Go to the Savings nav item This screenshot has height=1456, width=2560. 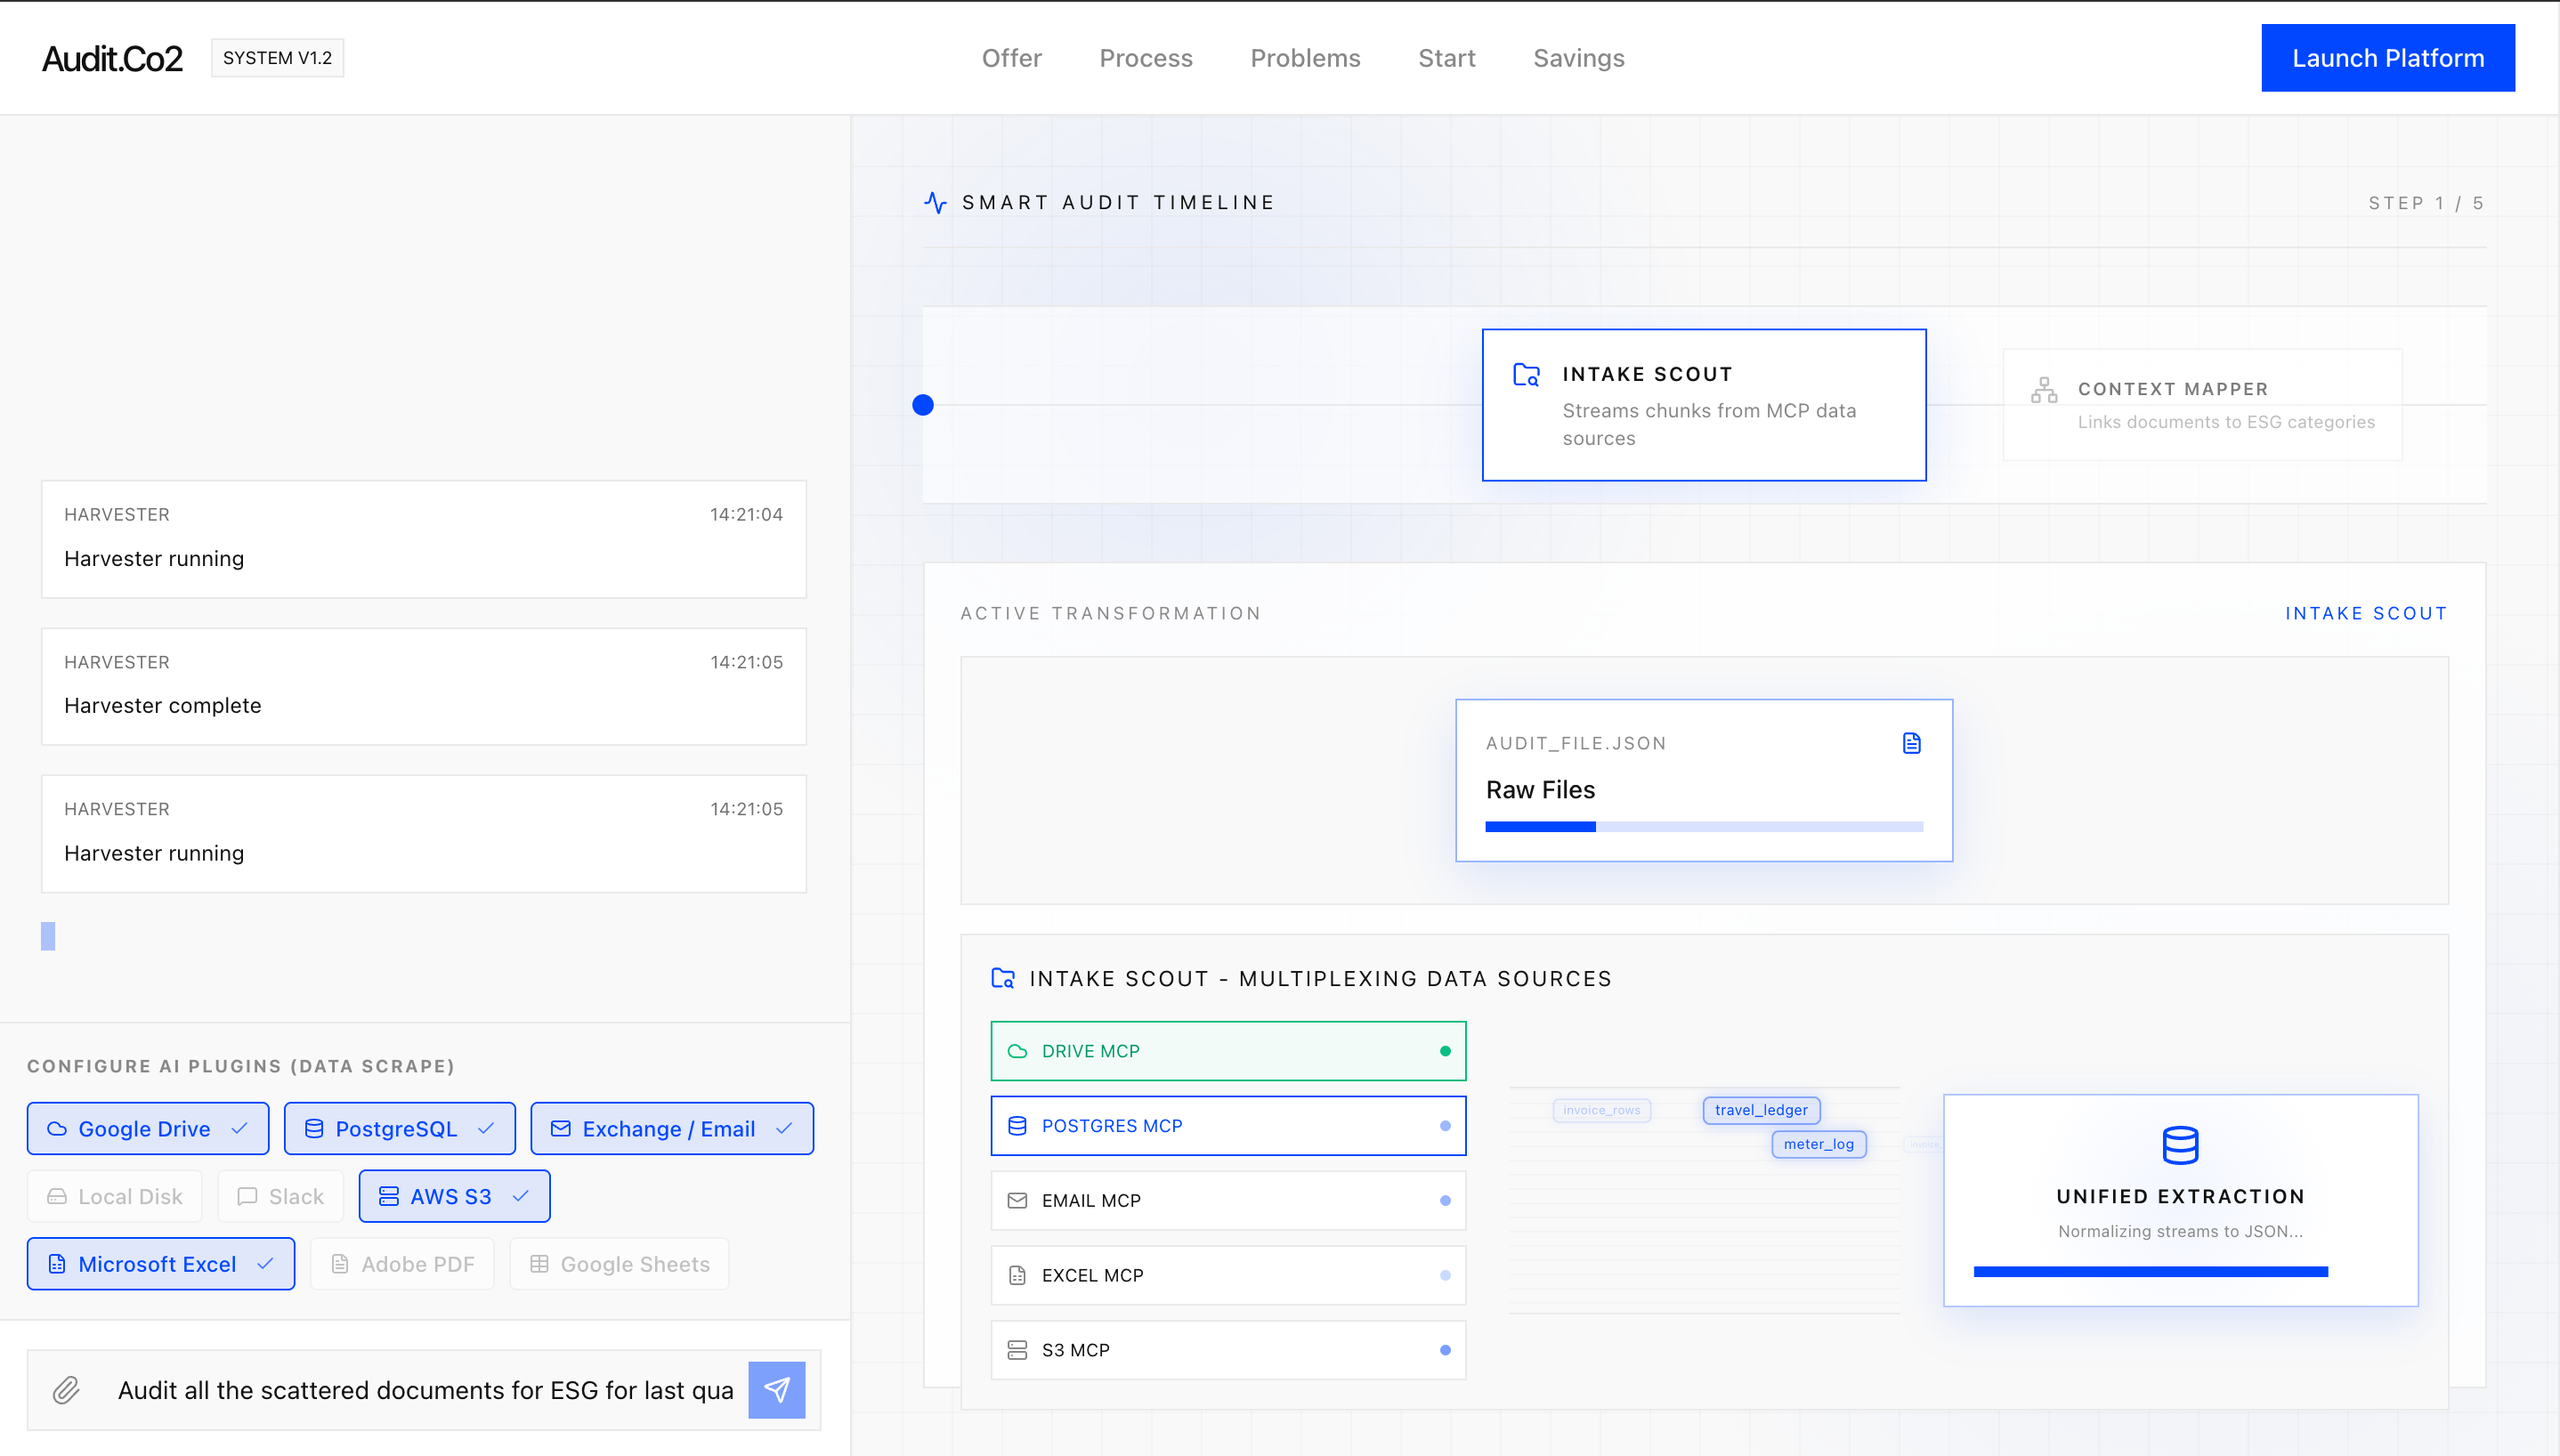click(x=1578, y=58)
